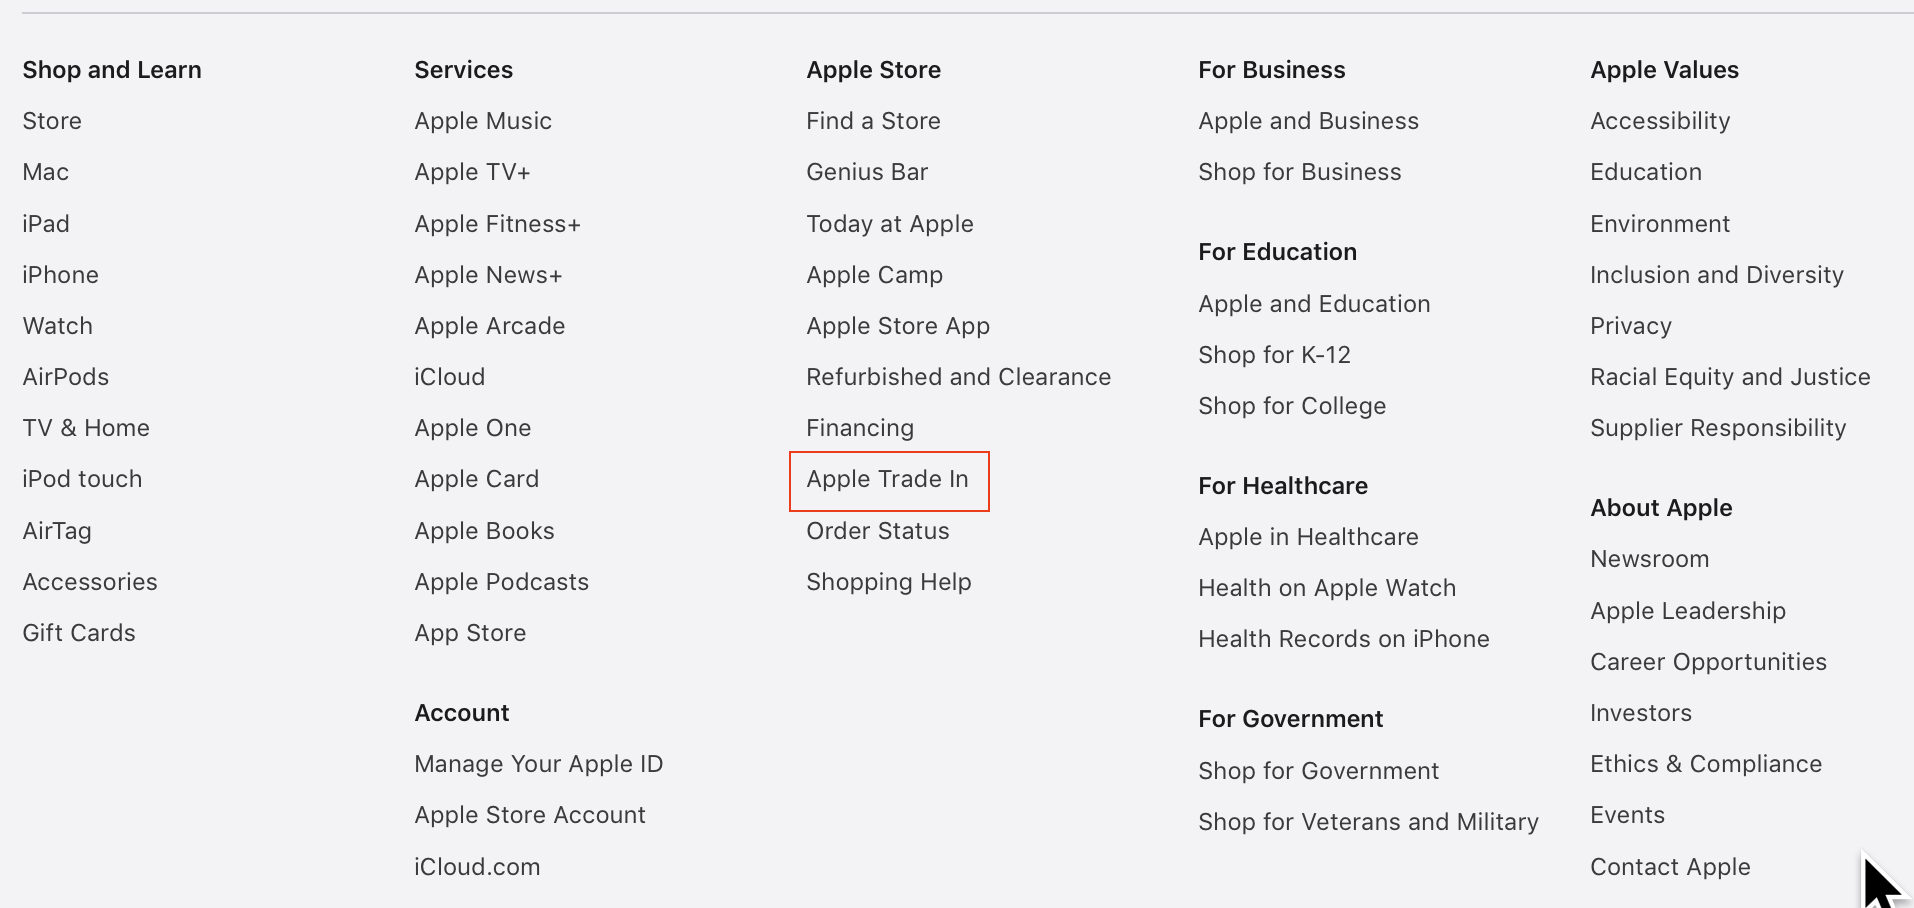Open Refurbished and Clearance
The height and width of the screenshot is (908, 1914).
point(958,377)
